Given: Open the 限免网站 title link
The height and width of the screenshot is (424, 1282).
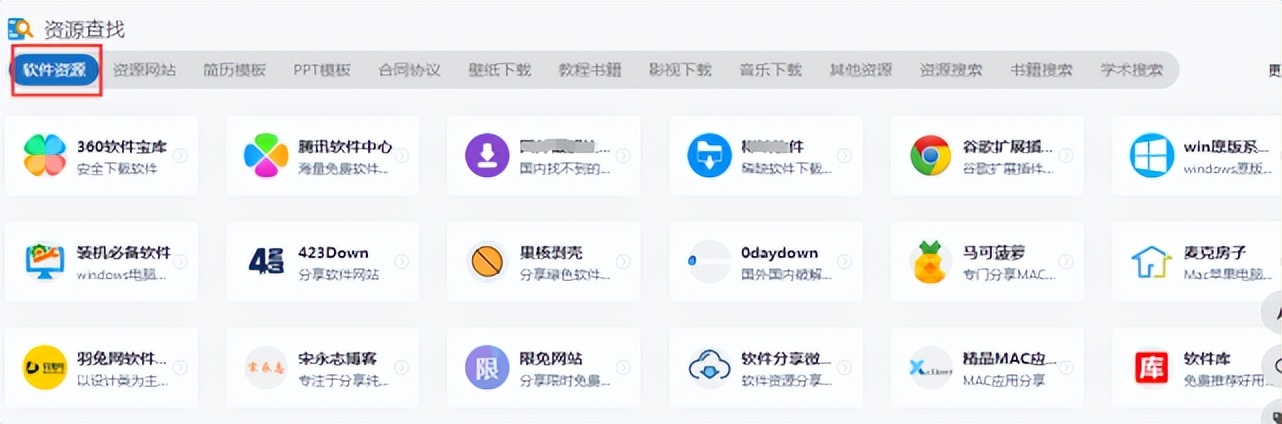Looking at the screenshot, I should (551, 359).
